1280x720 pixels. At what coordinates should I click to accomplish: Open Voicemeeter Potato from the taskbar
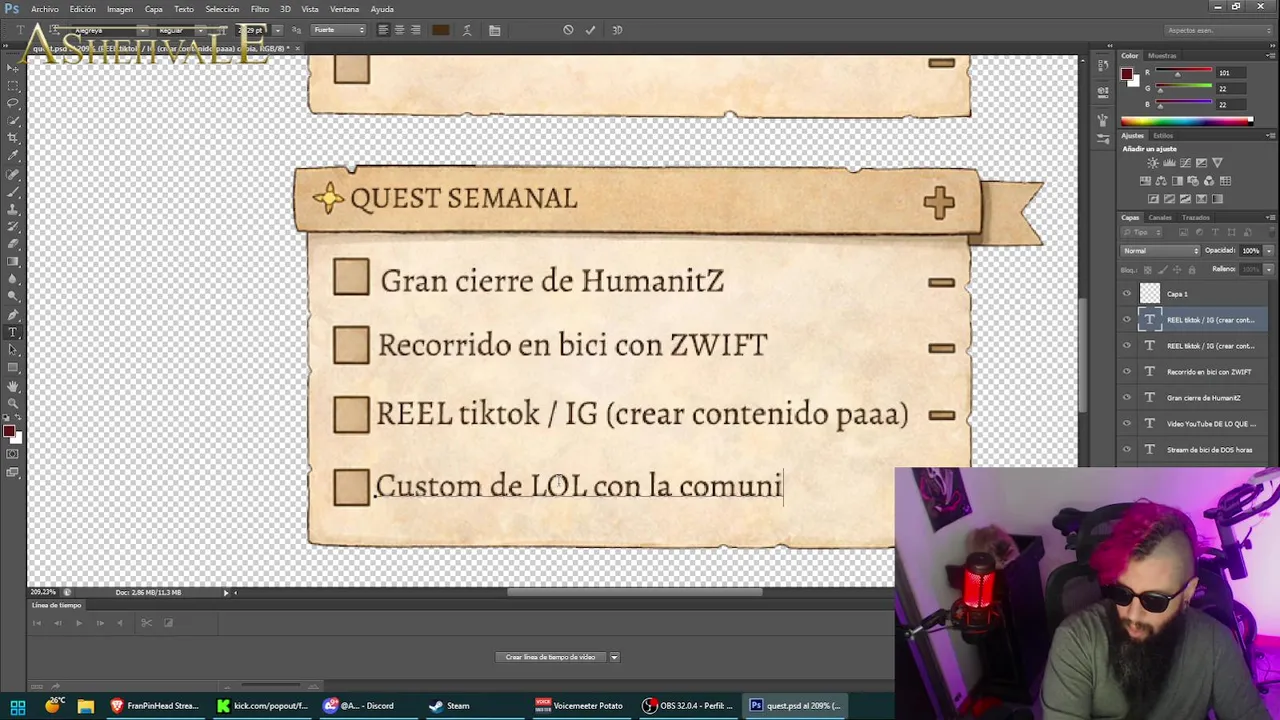pos(580,705)
